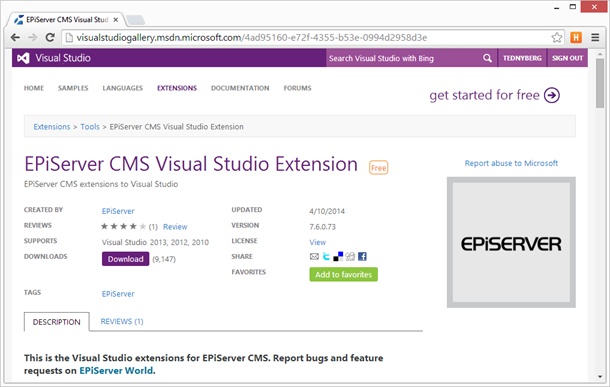This screenshot has width=610, height=387.
Task: Click the address bar URL
Action: tap(251, 37)
